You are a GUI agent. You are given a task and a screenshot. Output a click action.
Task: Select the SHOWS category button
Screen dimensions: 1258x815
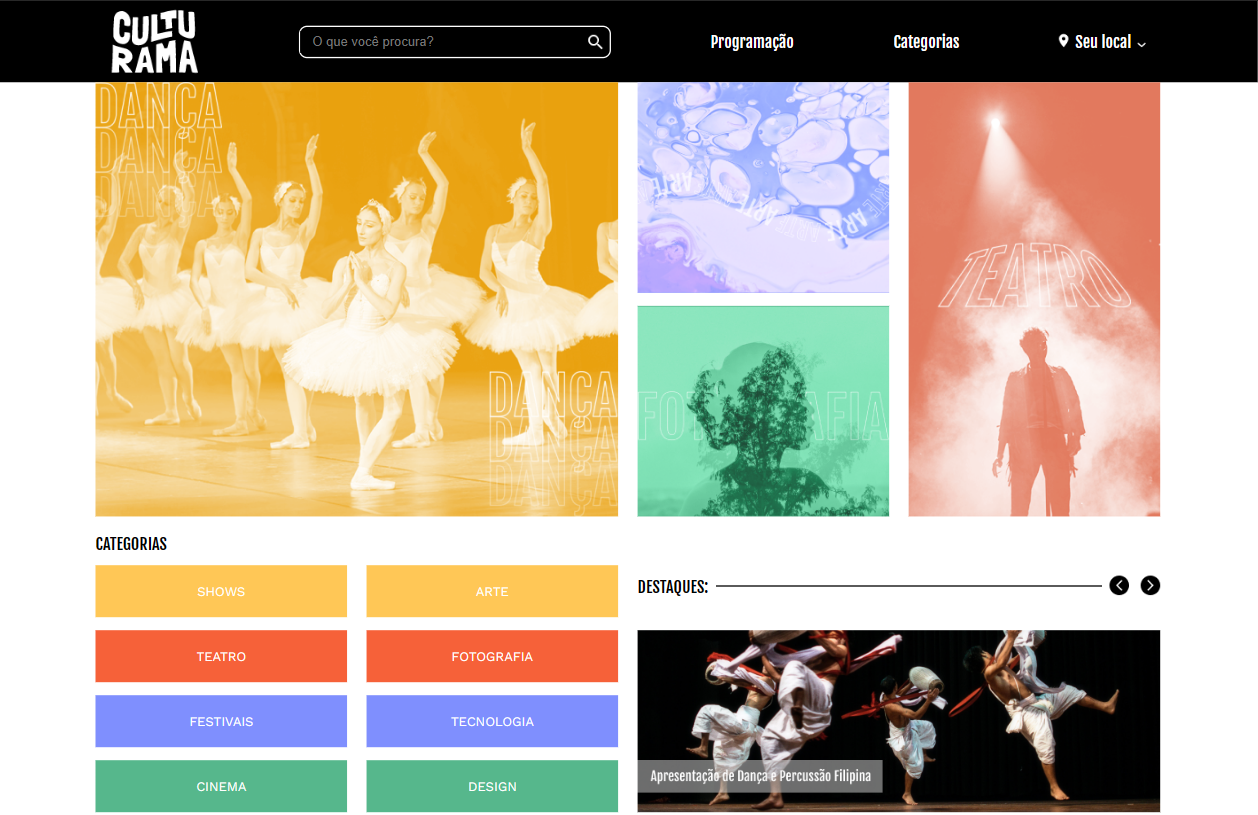point(221,591)
